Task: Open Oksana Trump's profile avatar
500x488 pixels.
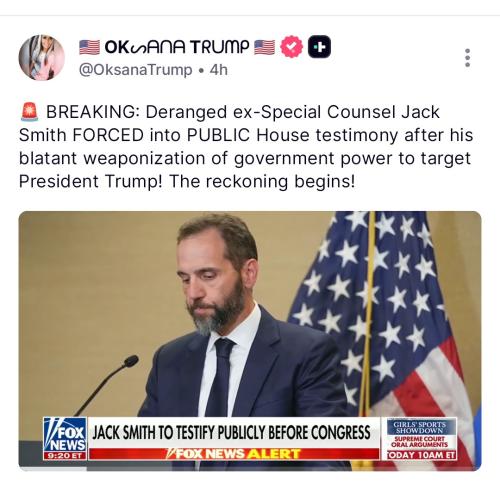Action: (42, 58)
